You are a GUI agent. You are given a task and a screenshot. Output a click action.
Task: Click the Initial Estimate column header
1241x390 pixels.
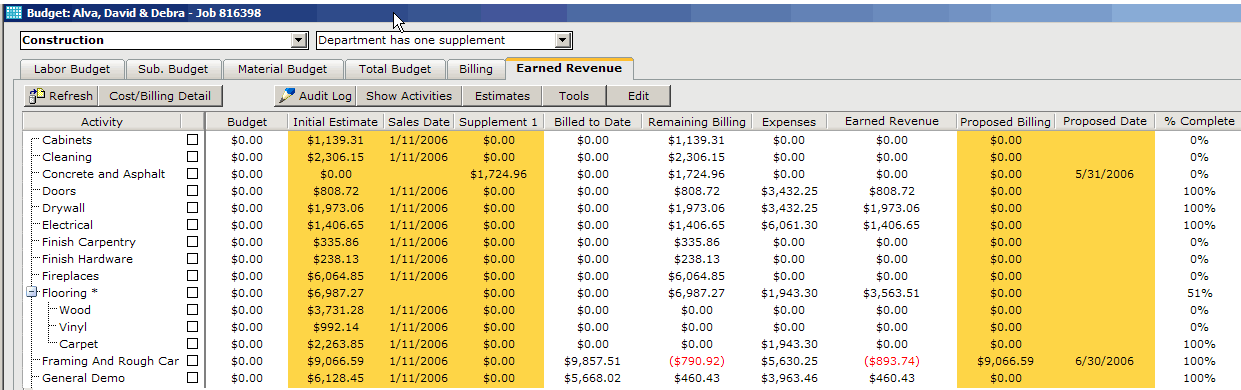(336, 121)
